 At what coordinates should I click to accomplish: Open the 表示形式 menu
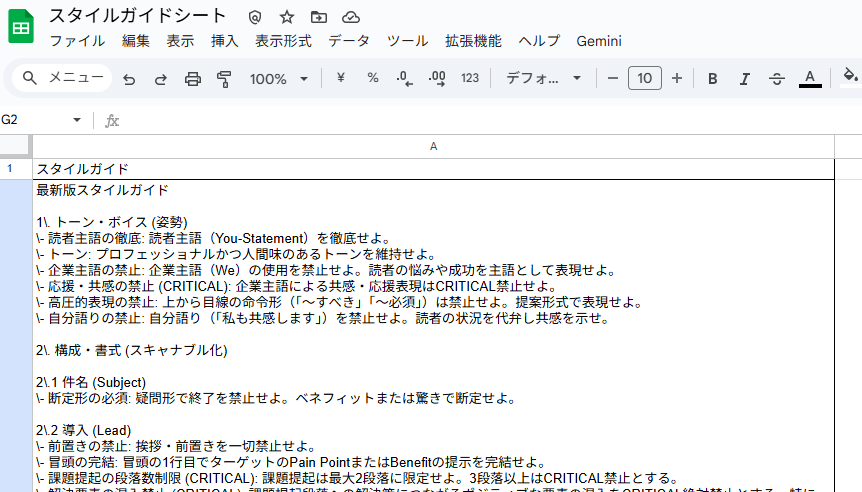click(x=283, y=41)
